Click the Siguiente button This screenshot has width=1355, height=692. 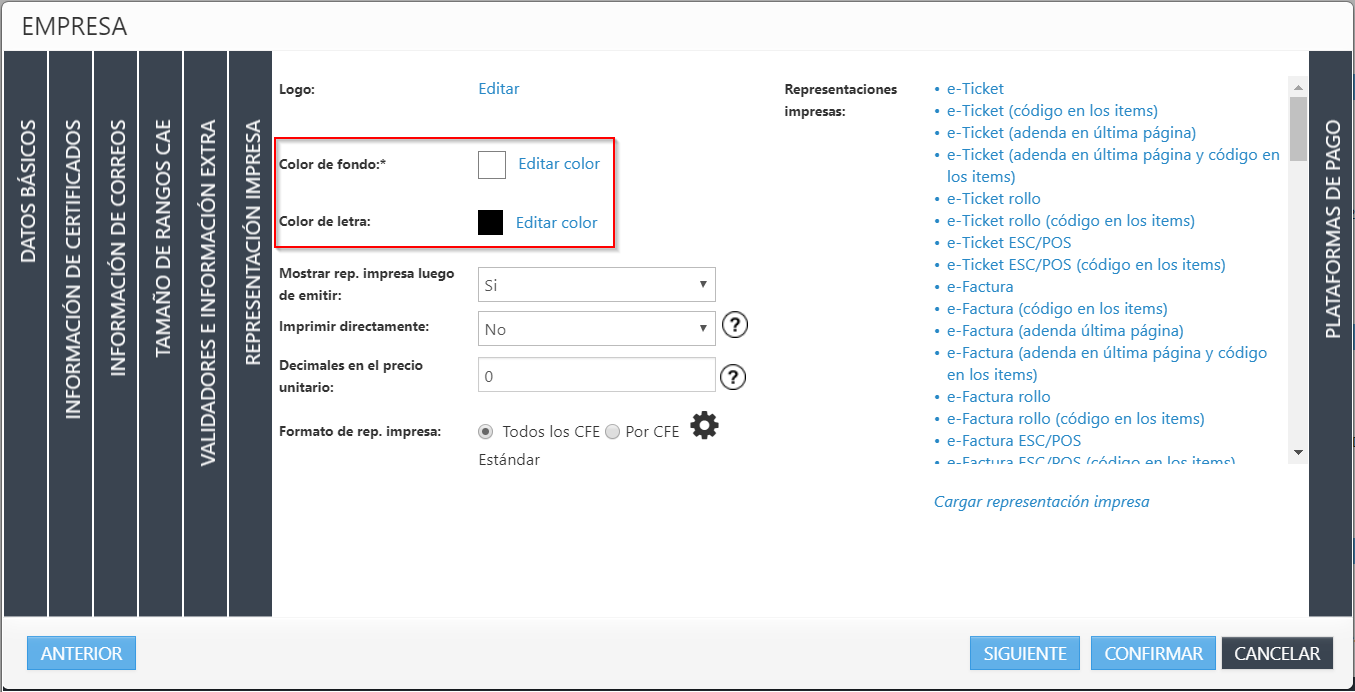[1024, 654]
